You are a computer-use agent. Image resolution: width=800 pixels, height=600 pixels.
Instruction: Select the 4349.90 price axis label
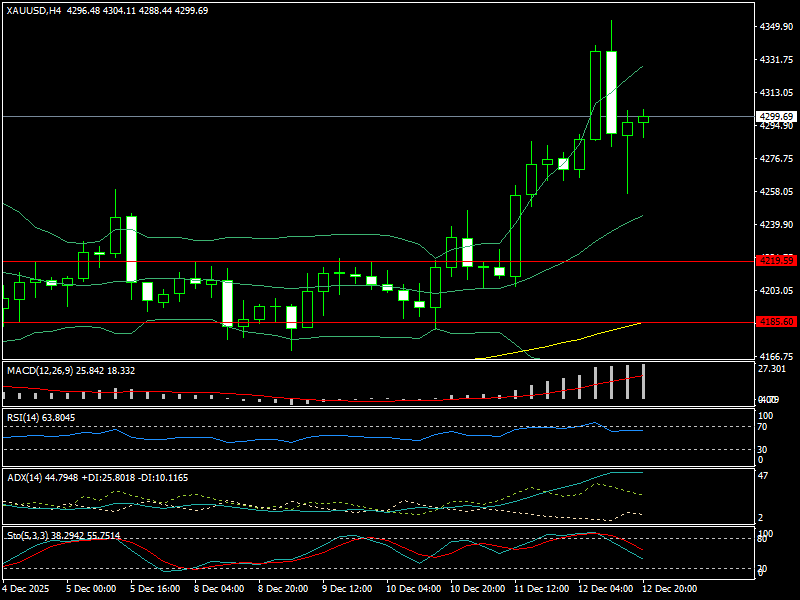coord(777,27)
